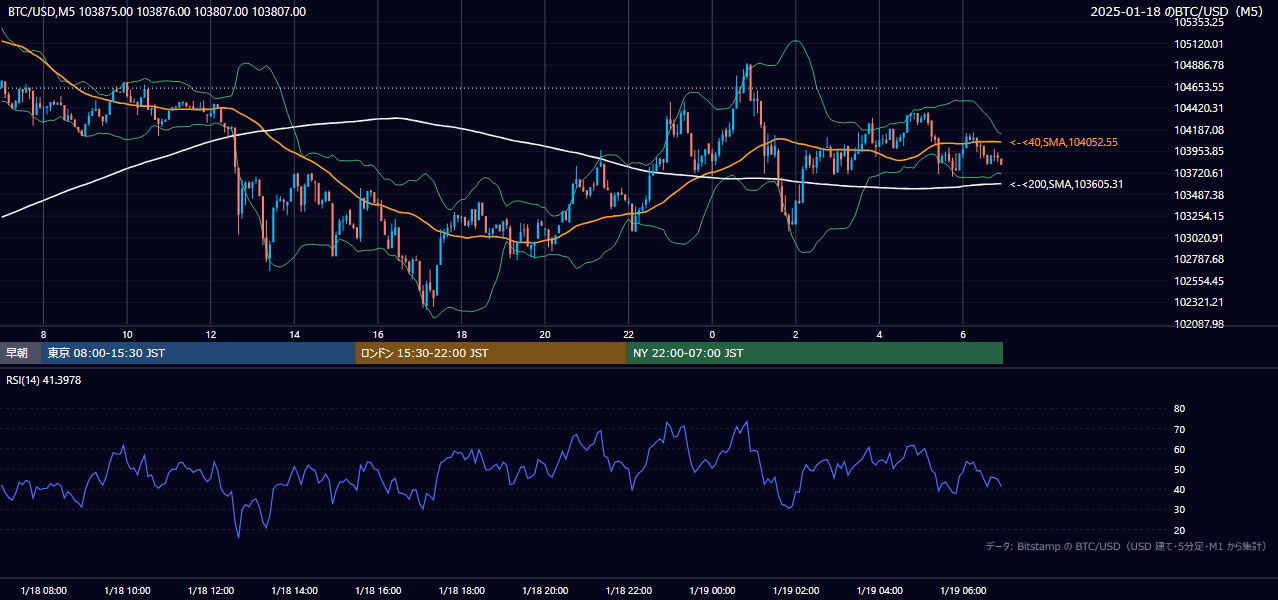Click the 103953.85 price axis value
The width and height of the screenshot is (1278, 600).
coord(1199,152)
